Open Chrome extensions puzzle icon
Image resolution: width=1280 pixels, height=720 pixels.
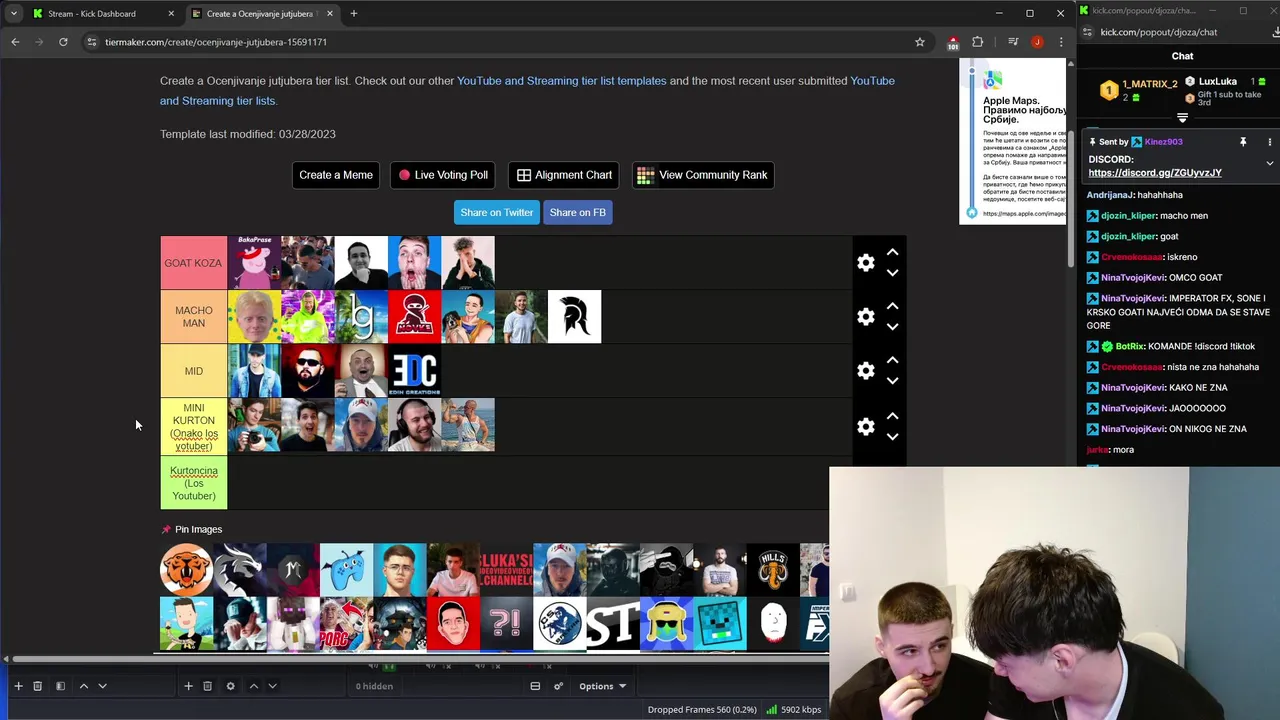978,42
